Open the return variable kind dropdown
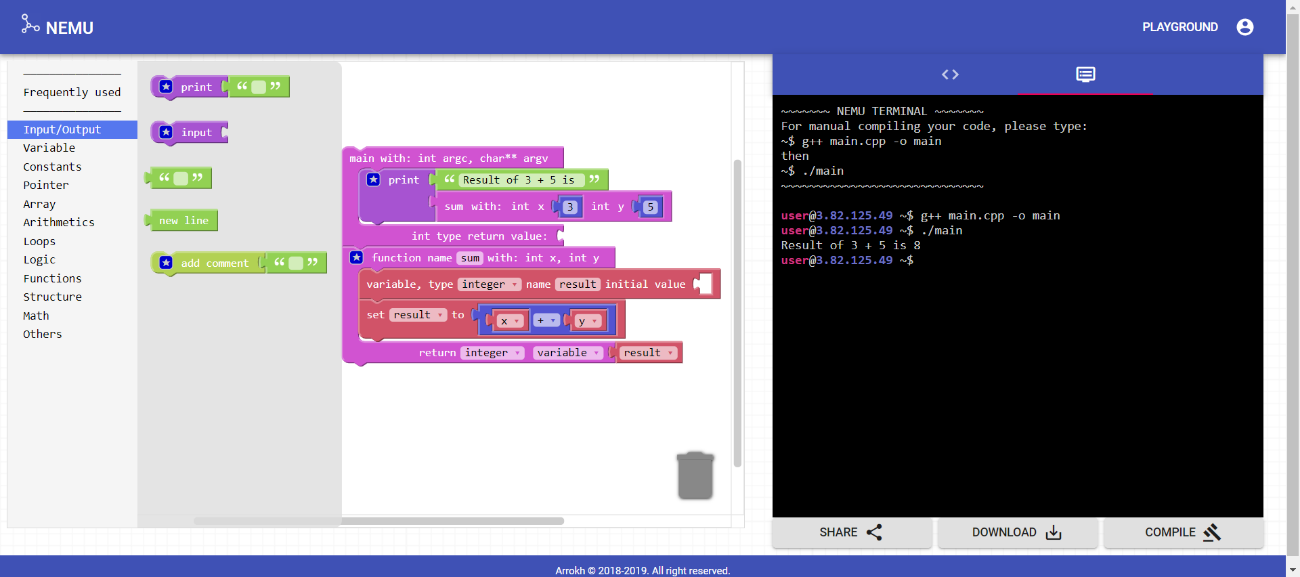1300x577 pixels. [x=568, y=352]
